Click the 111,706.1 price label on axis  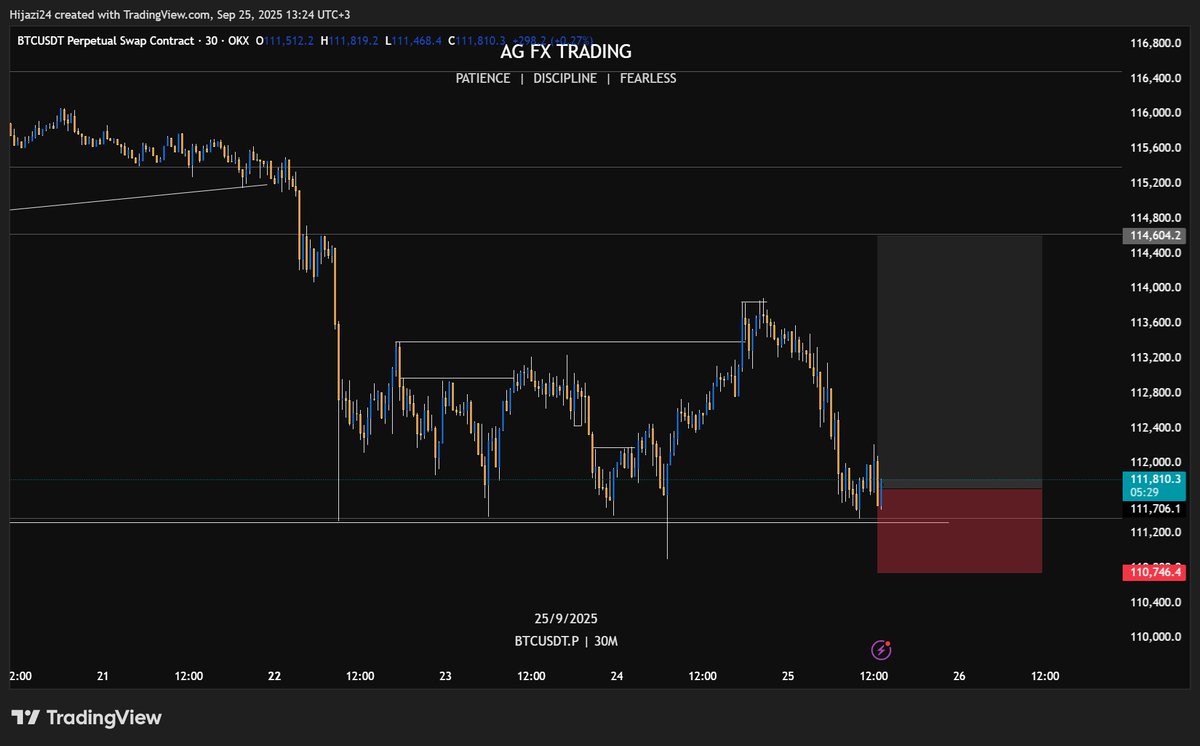click(1155, 509)
